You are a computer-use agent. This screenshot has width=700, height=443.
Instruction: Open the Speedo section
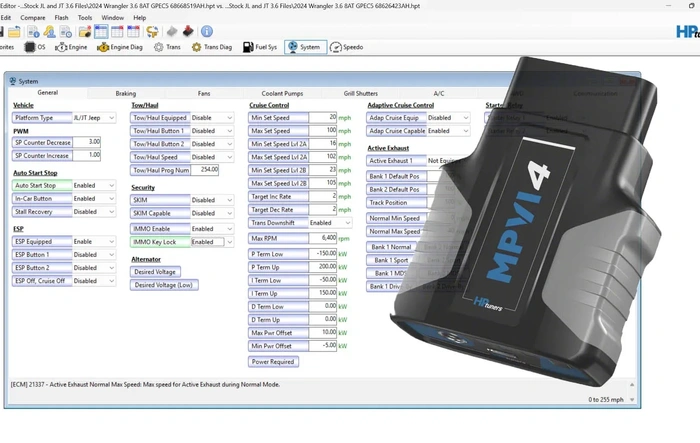coord(346,47)
